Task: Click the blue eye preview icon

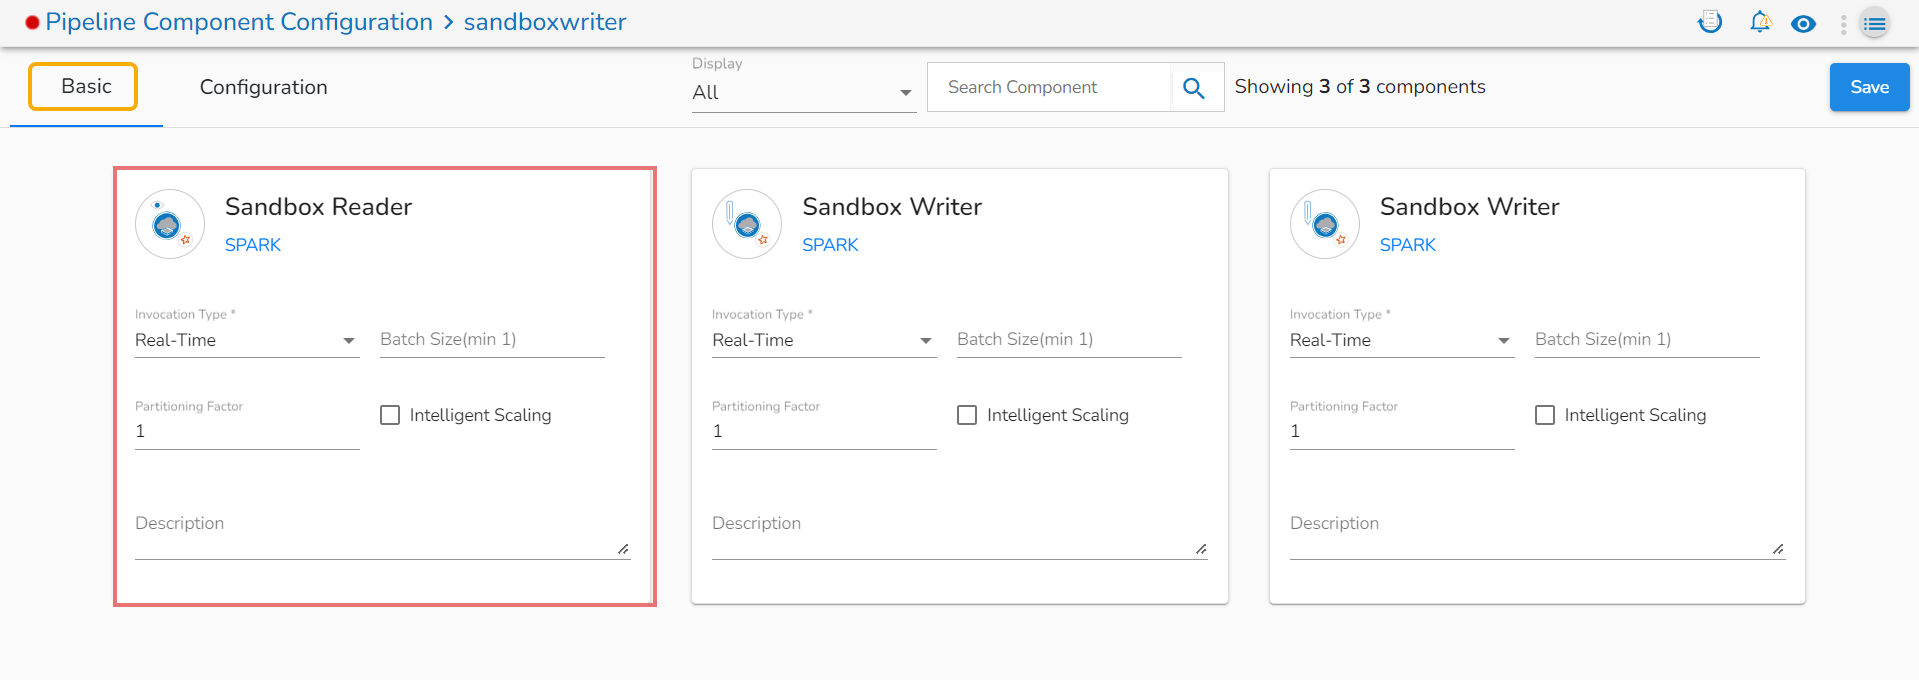Action: [1803, 24]
